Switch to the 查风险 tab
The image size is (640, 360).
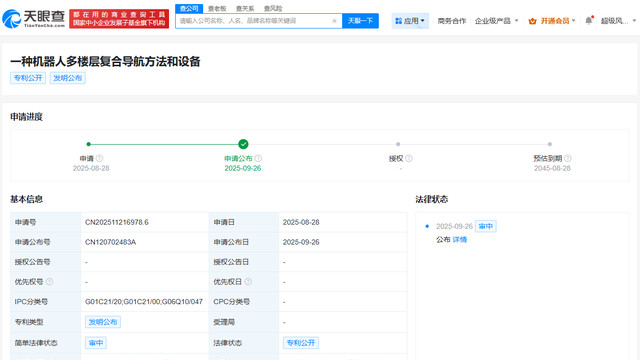point(273,9)
